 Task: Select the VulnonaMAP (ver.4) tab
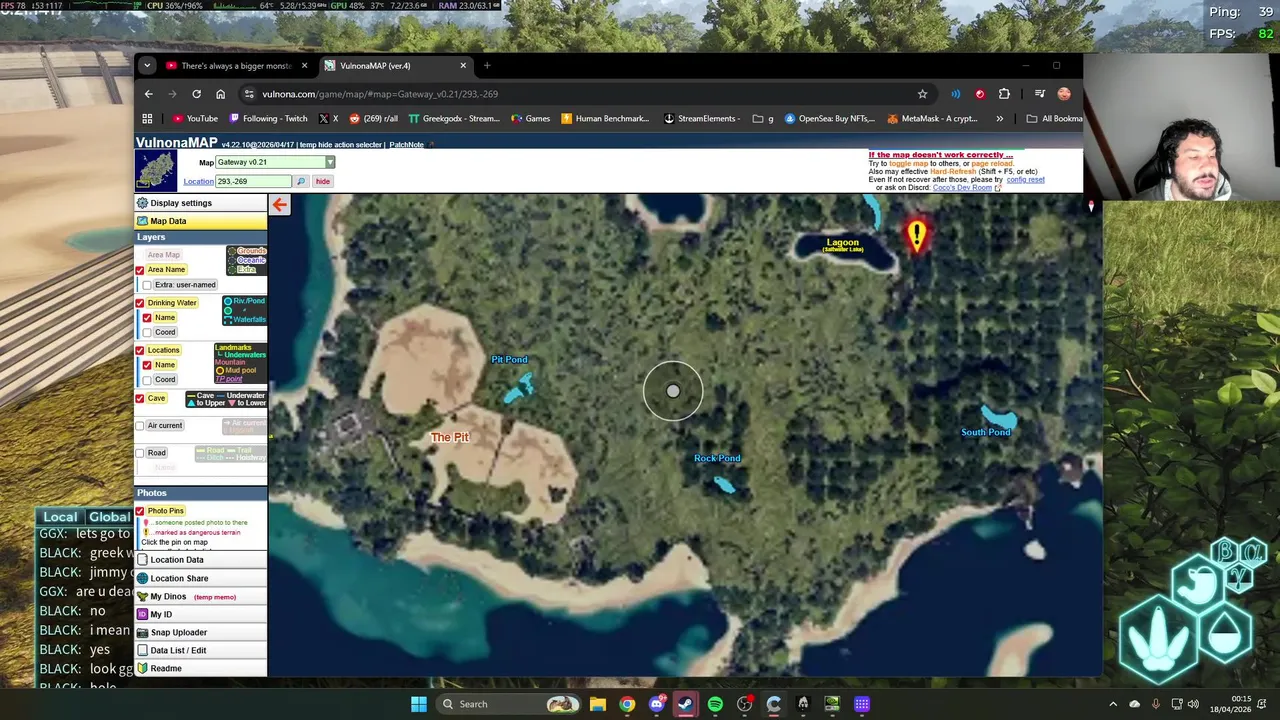394,66
